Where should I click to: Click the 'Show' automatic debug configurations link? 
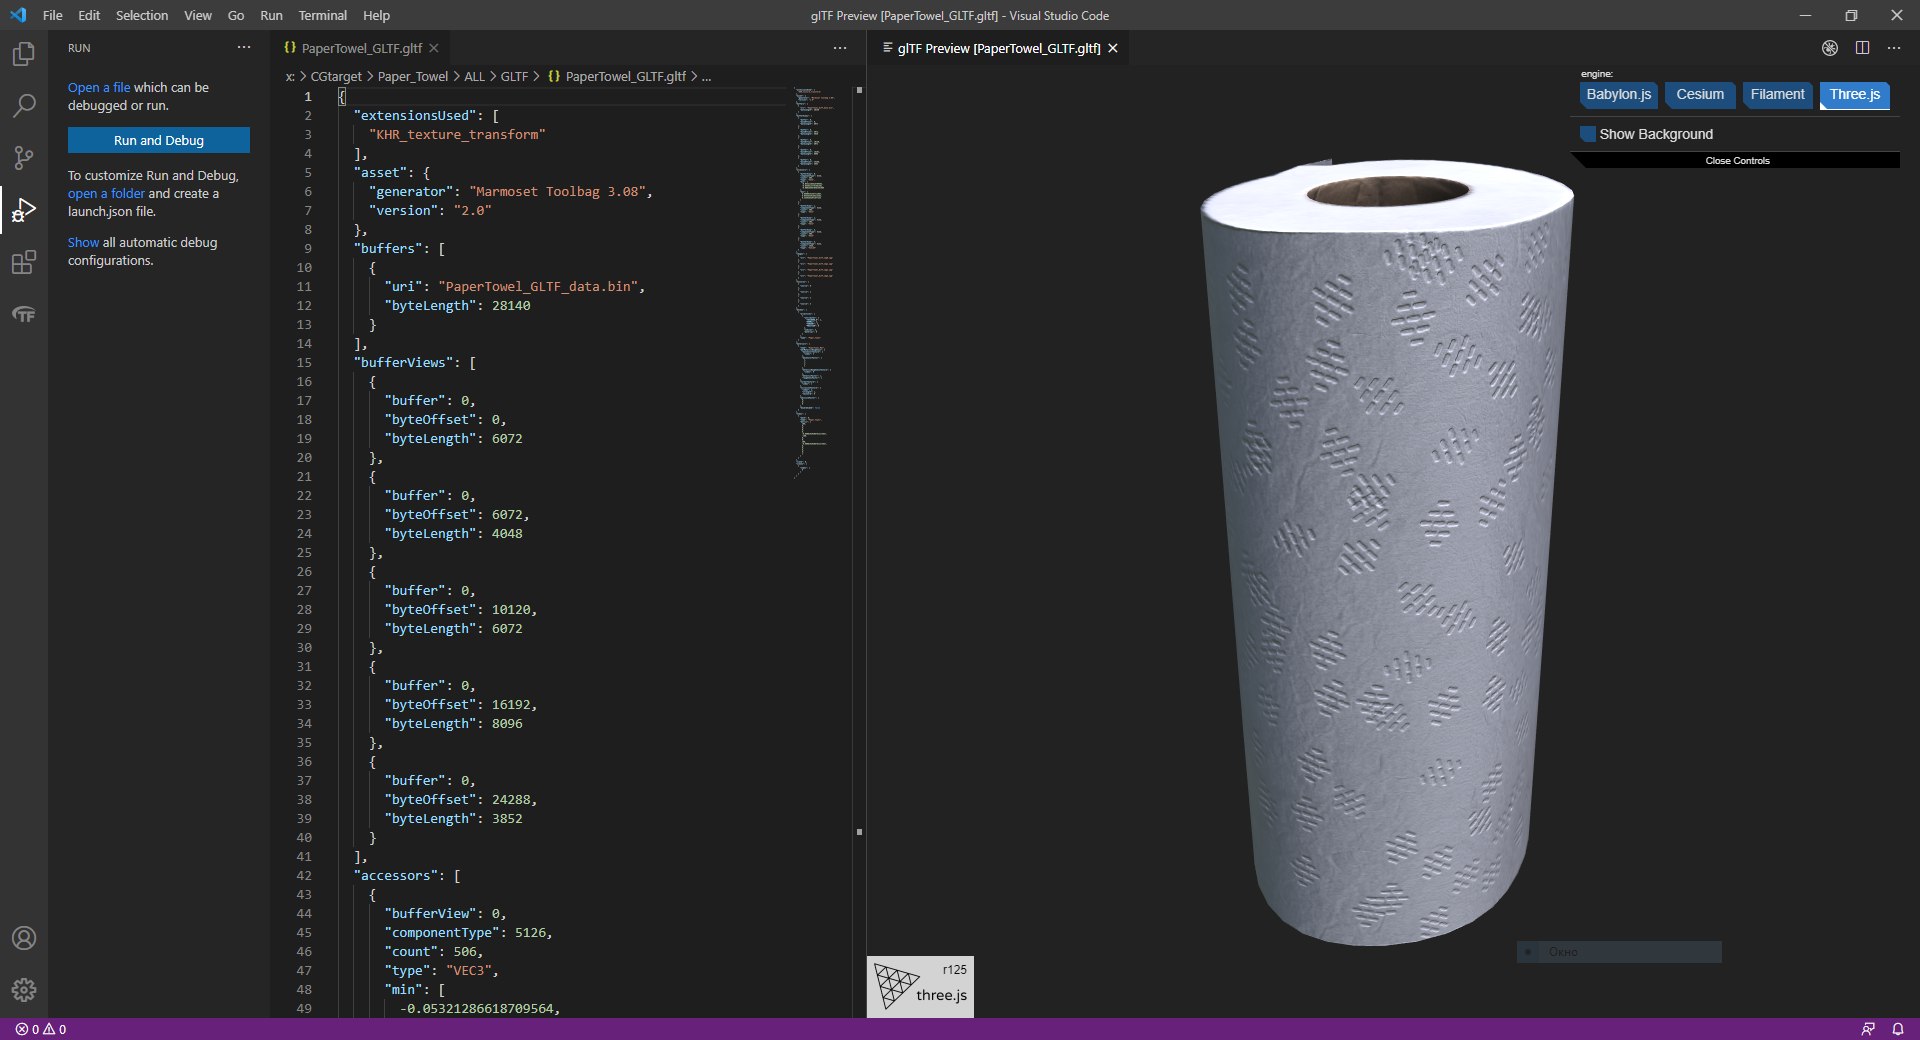[83, 242]
